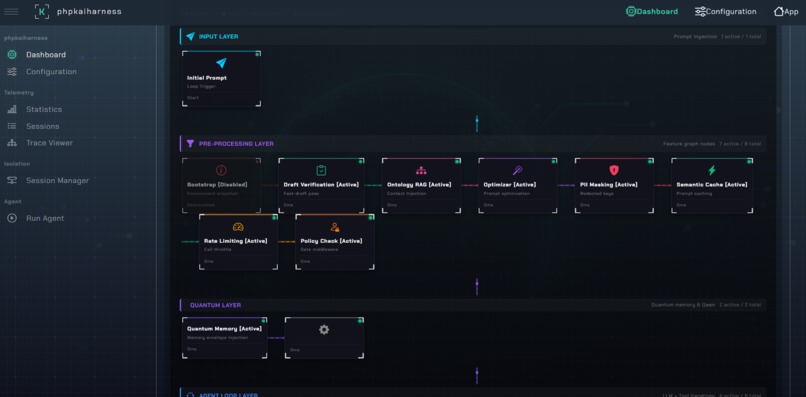Select the Quantum Memory [Active] title
This screenshot has width=806, height=397.
point(224,329)
